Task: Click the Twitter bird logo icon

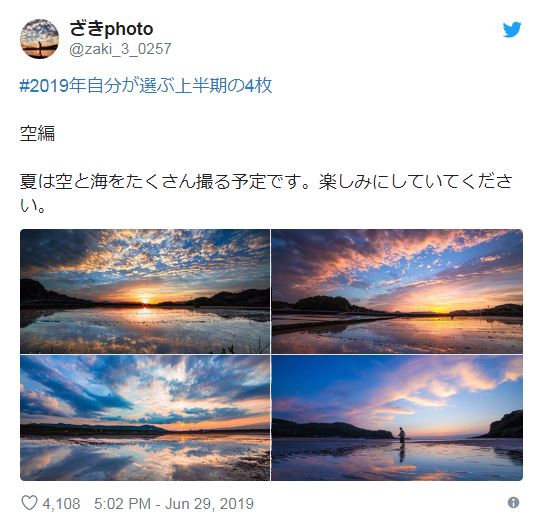Action: click(x=512, y=30)
